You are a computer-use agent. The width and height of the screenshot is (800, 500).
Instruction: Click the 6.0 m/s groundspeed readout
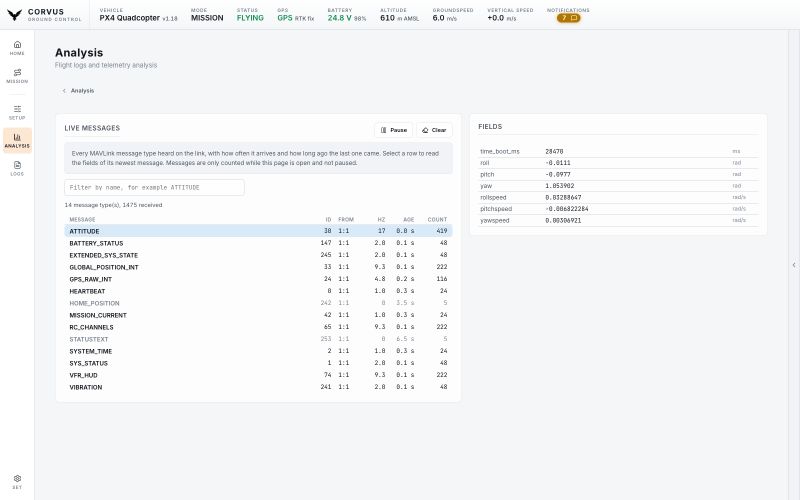pyautogui.click(x=445, y=18)
